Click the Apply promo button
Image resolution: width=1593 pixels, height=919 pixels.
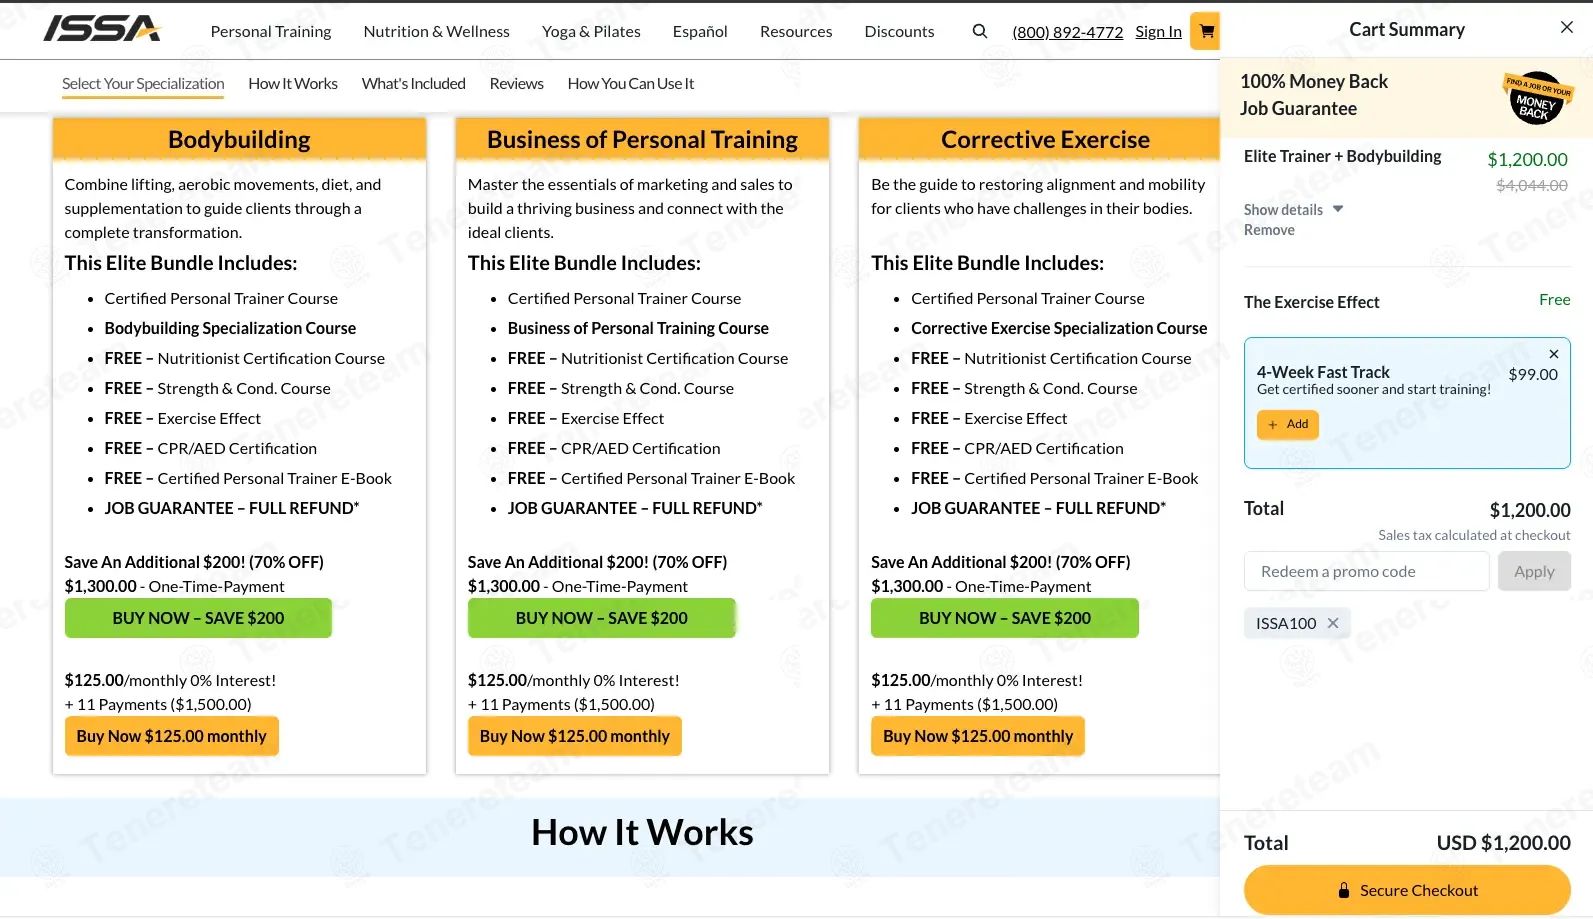point(1534,572)
